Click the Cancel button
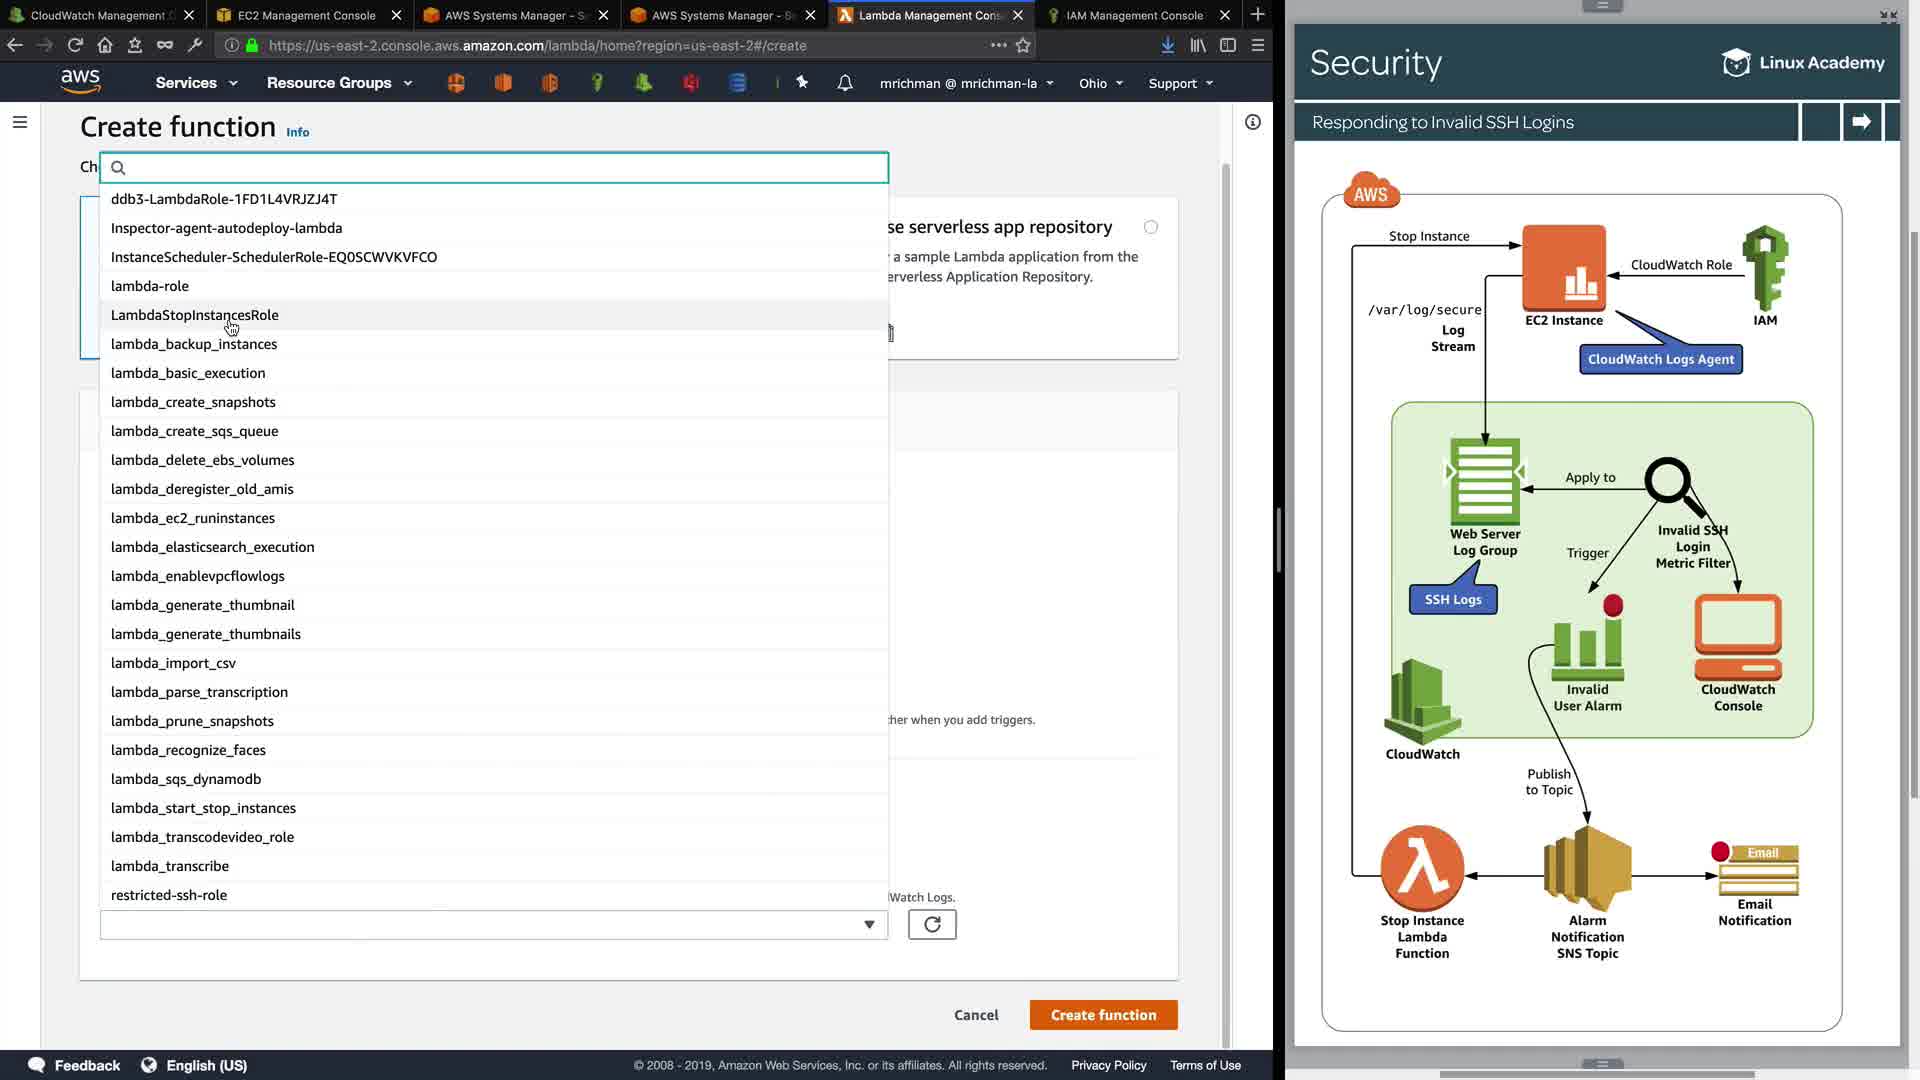 (975, 1015)
